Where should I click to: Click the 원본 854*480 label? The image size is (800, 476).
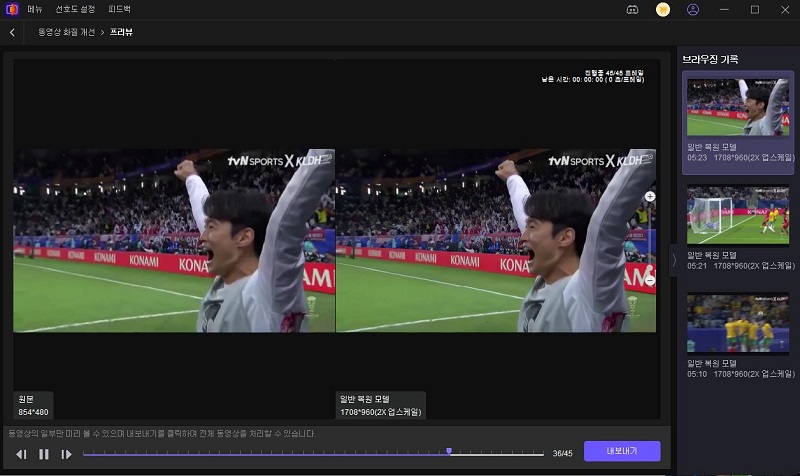[x=33, y=406]
